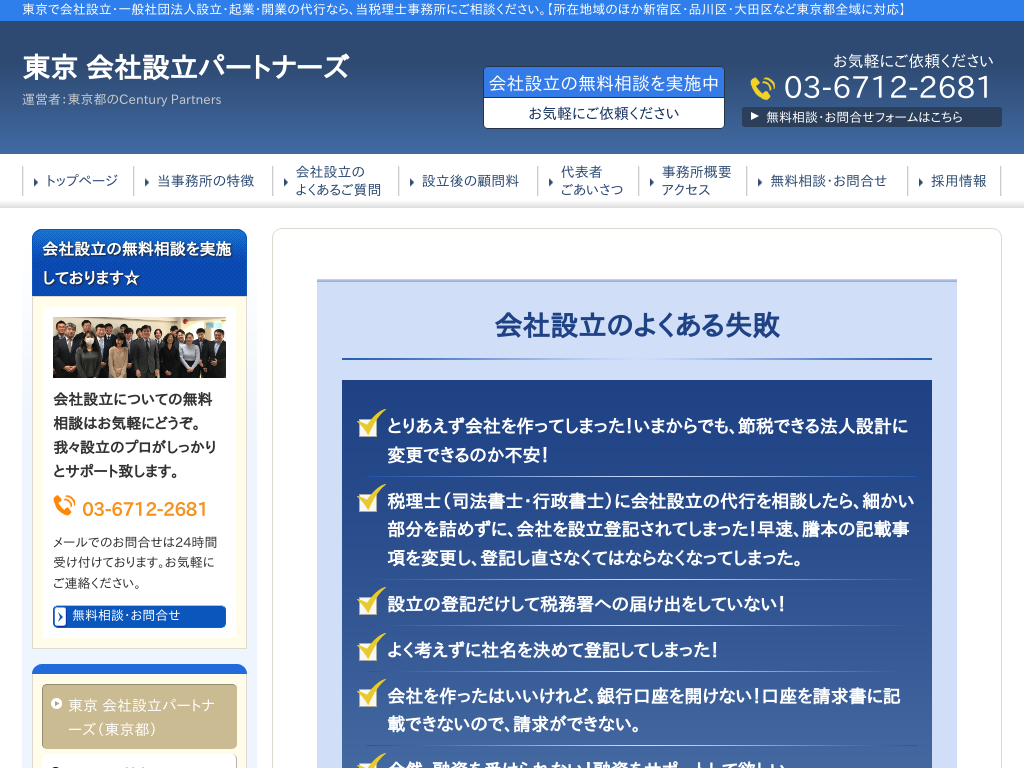1024x768 pixels.
Task: Click the circle arrow icon beside 東京 会社設立パートナーズ(東京都)
Action: (57, 704)
